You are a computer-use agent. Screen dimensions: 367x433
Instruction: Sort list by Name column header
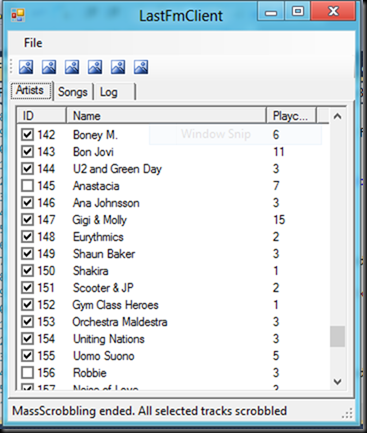(166, 116)
